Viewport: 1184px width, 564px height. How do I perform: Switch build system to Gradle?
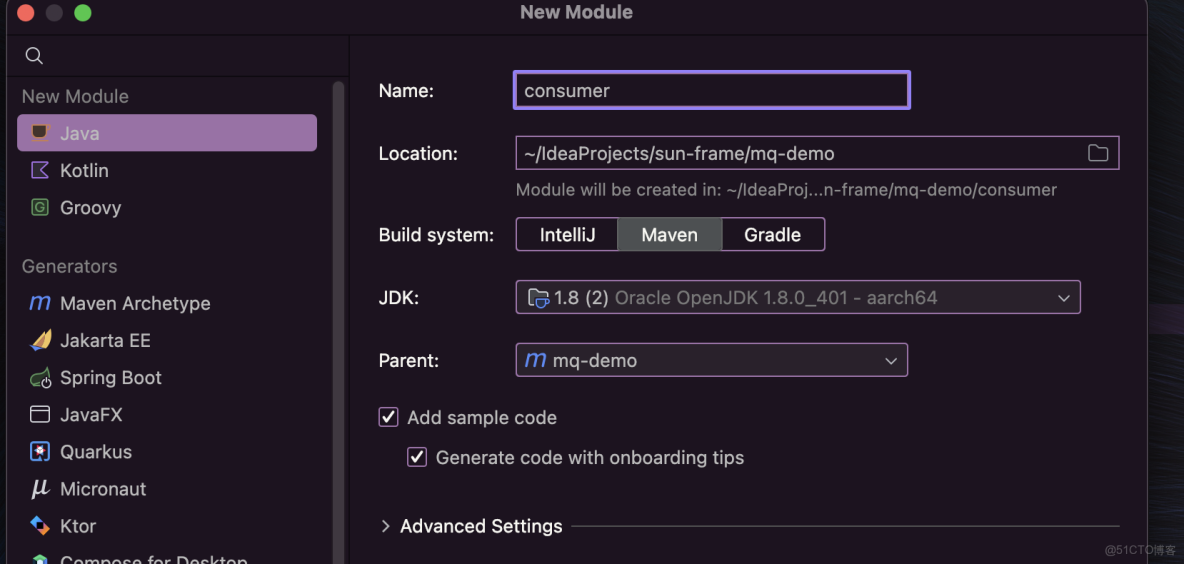point(772,235)
